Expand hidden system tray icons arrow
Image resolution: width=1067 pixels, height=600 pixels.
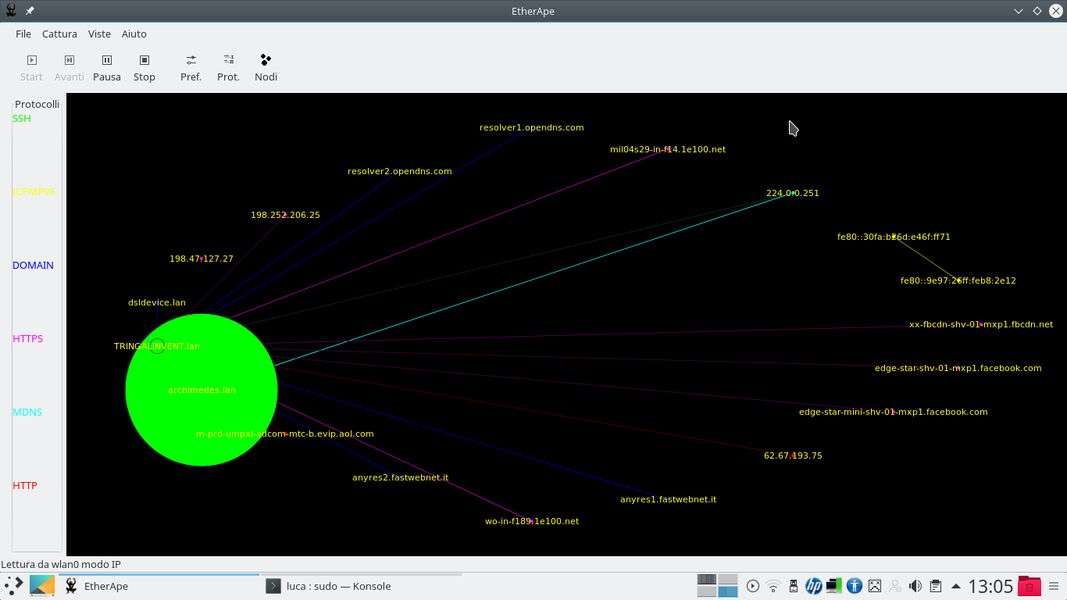[x=956, y=587]
